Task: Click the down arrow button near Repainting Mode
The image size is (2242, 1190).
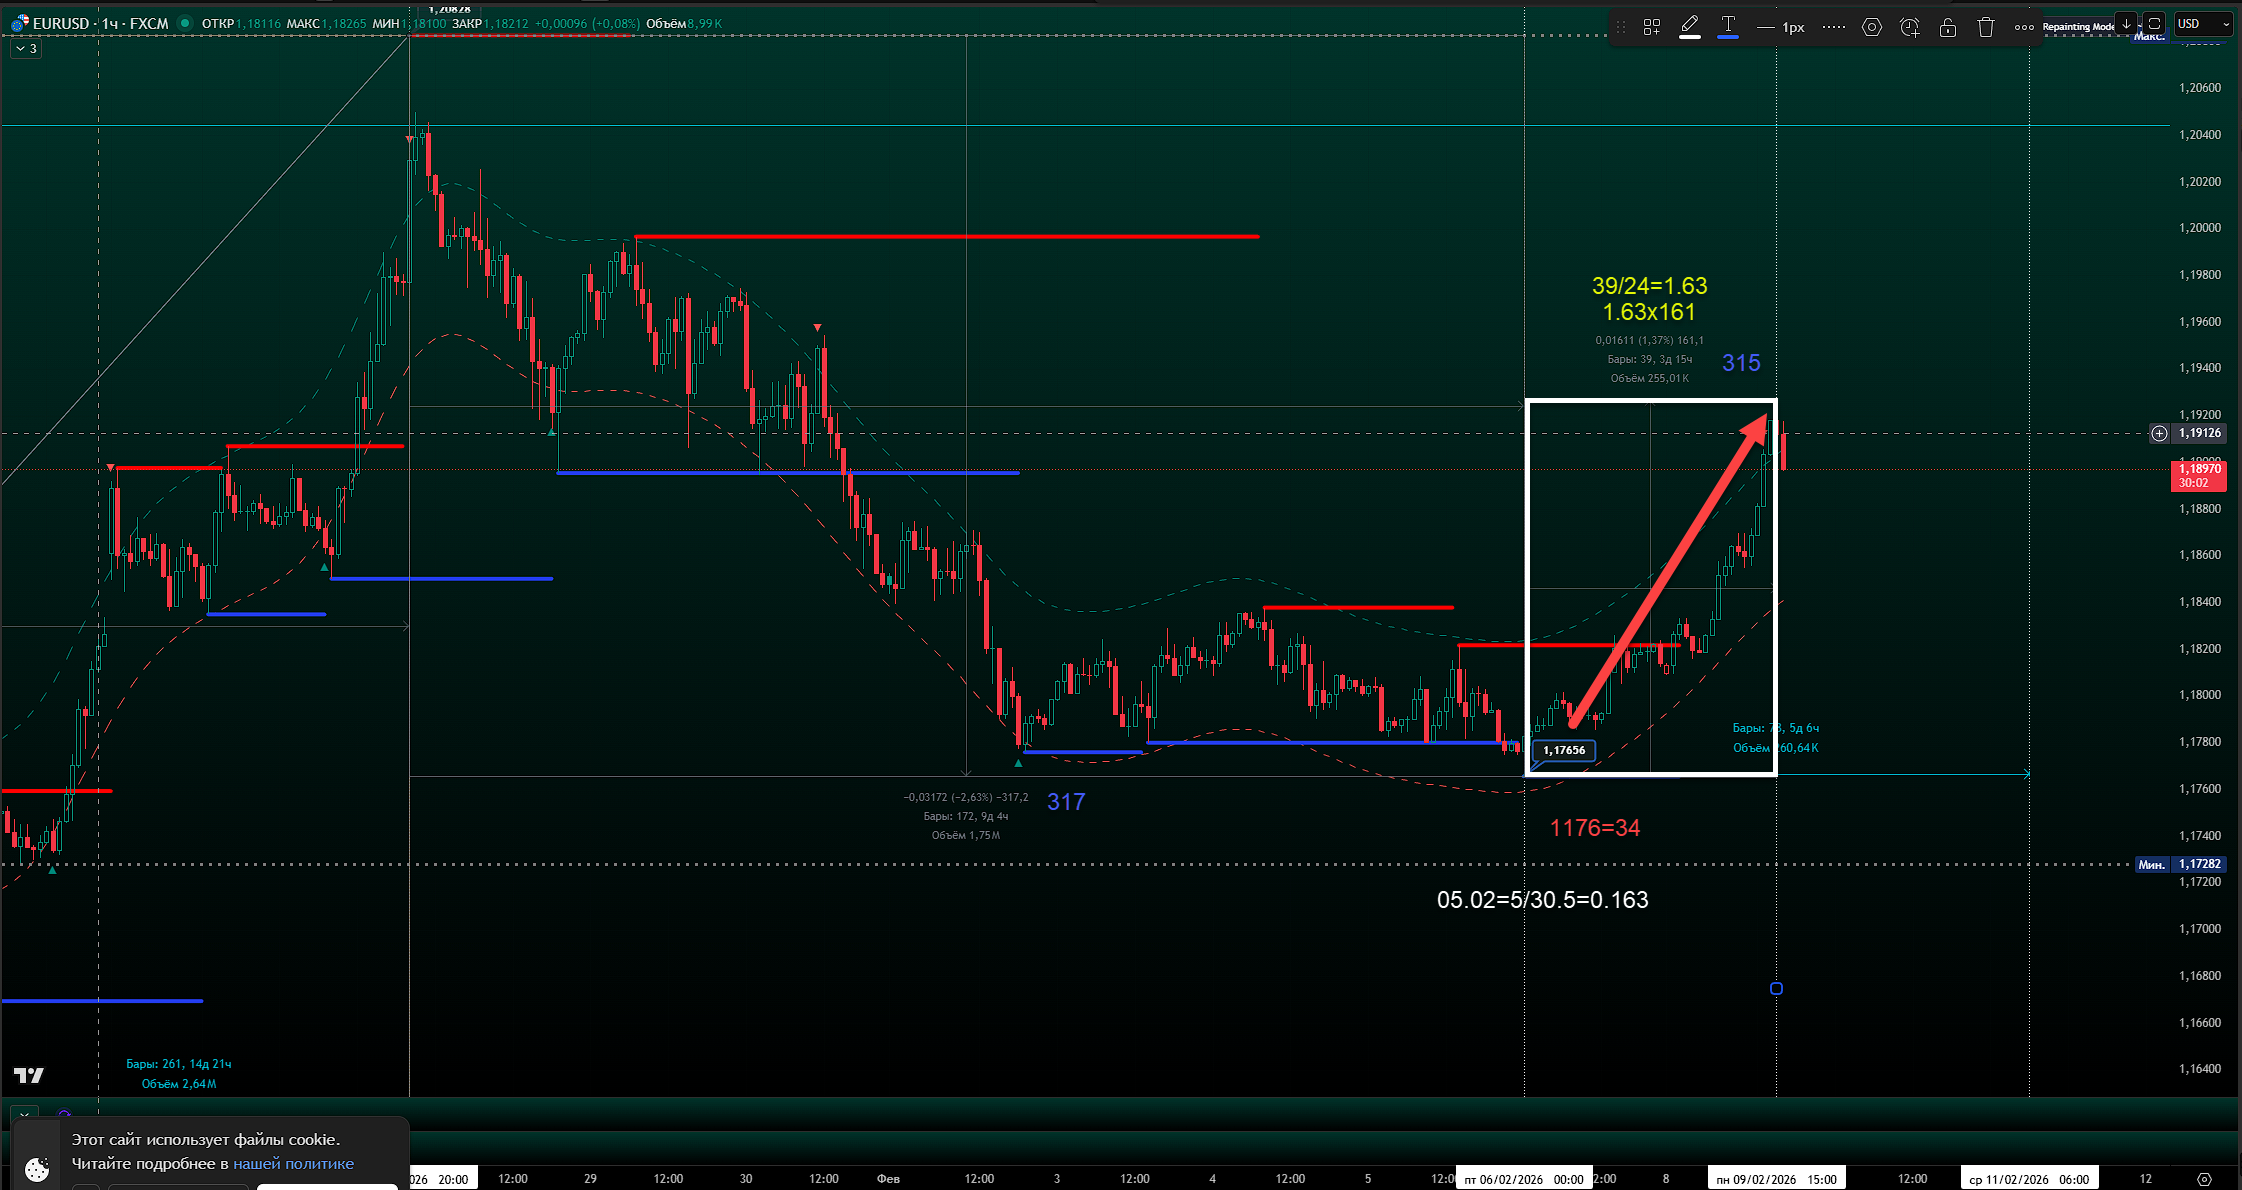Action: point(2126,23)
